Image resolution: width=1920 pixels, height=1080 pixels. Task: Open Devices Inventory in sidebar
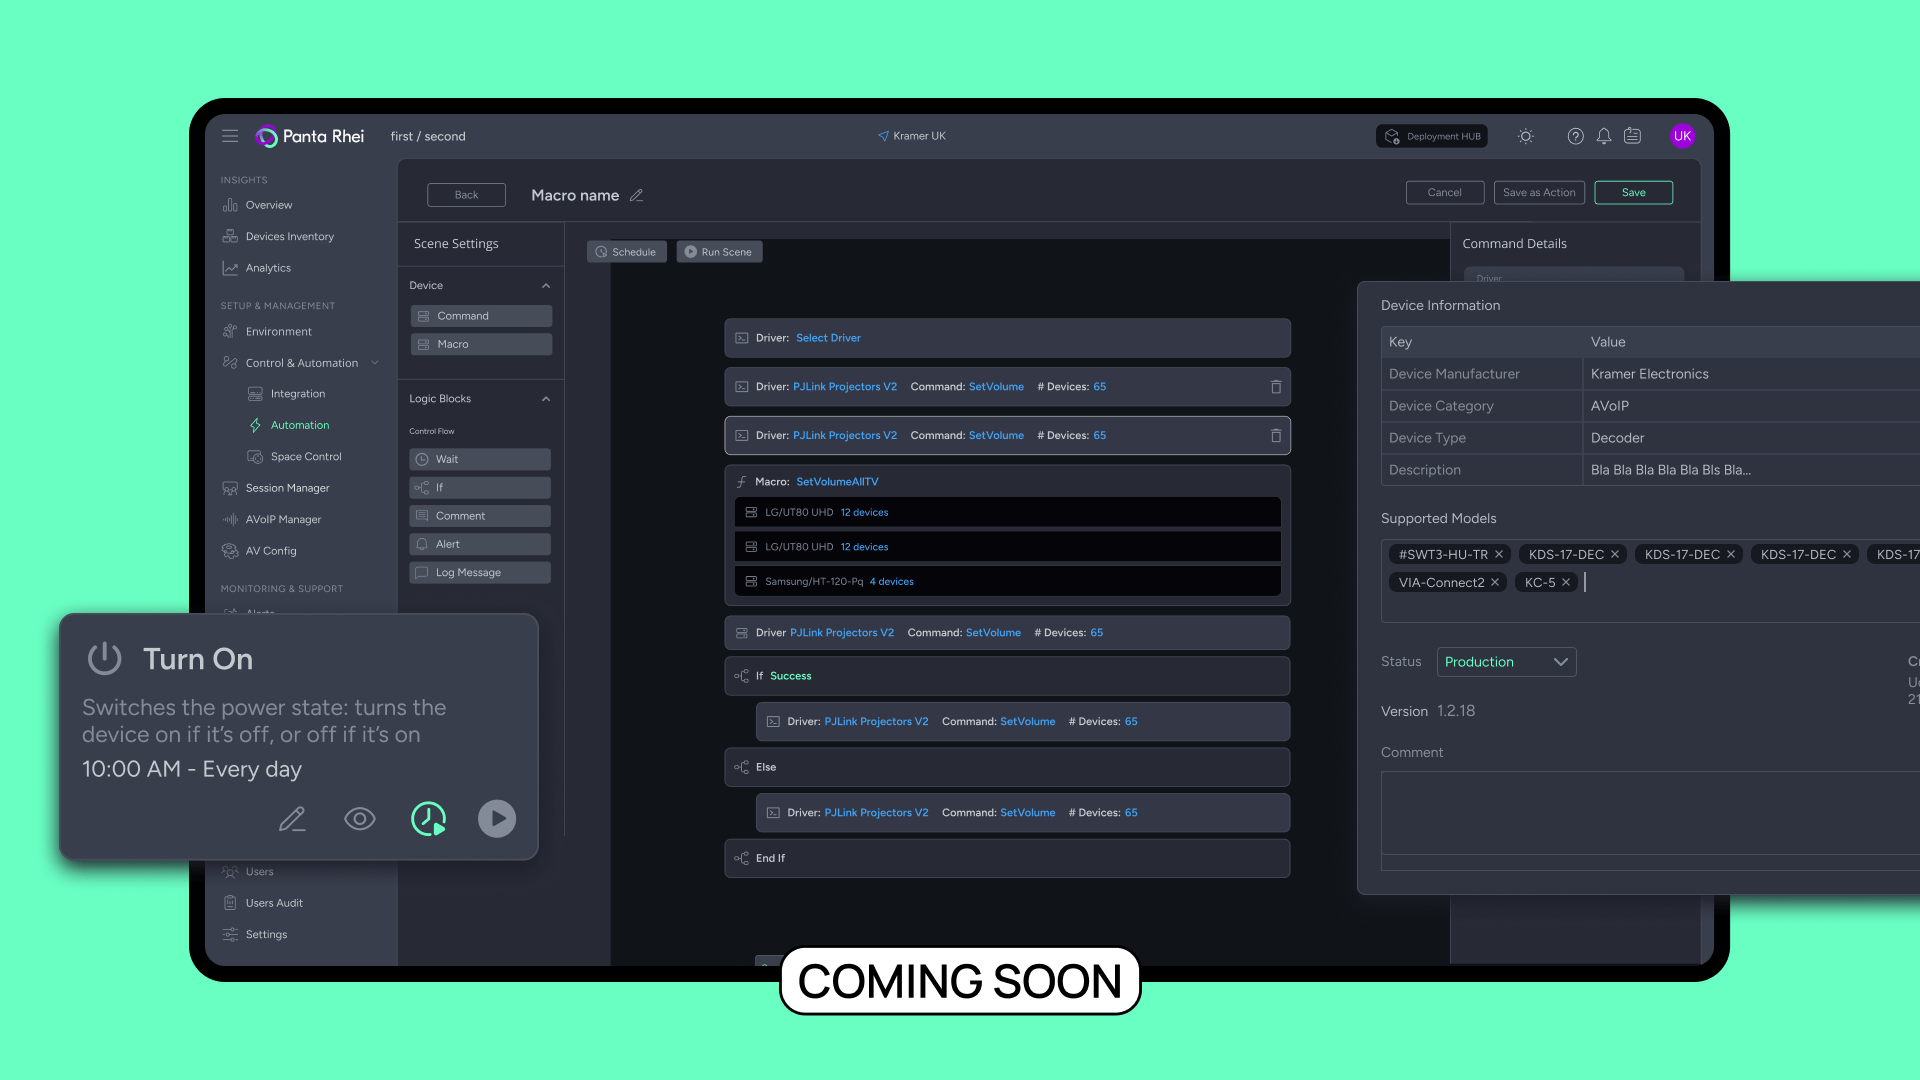[290, 237]
